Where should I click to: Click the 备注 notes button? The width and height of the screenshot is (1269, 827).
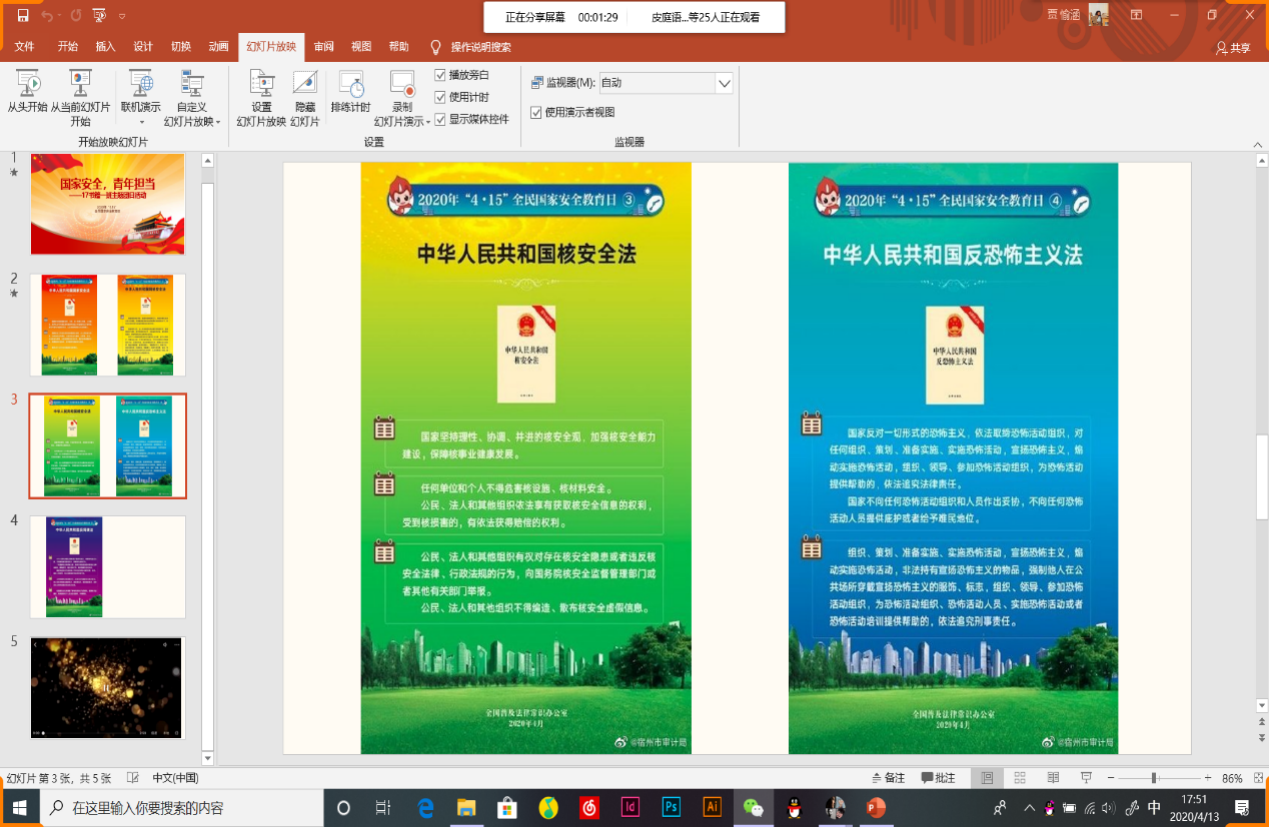coord(887,778)
